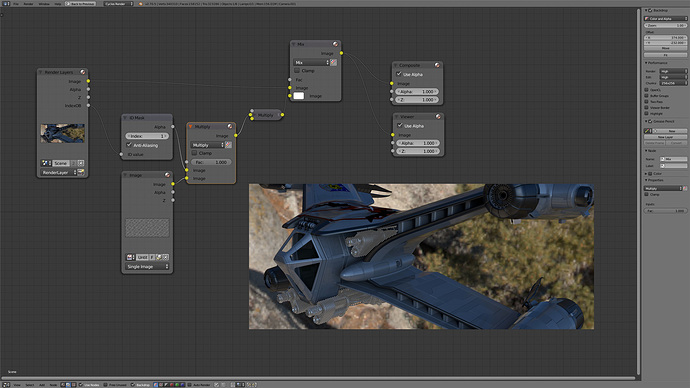Toggle Use Nodes checkbox in bottom header
Viewport: 690px width, 388px height.
tap(81, 384)
